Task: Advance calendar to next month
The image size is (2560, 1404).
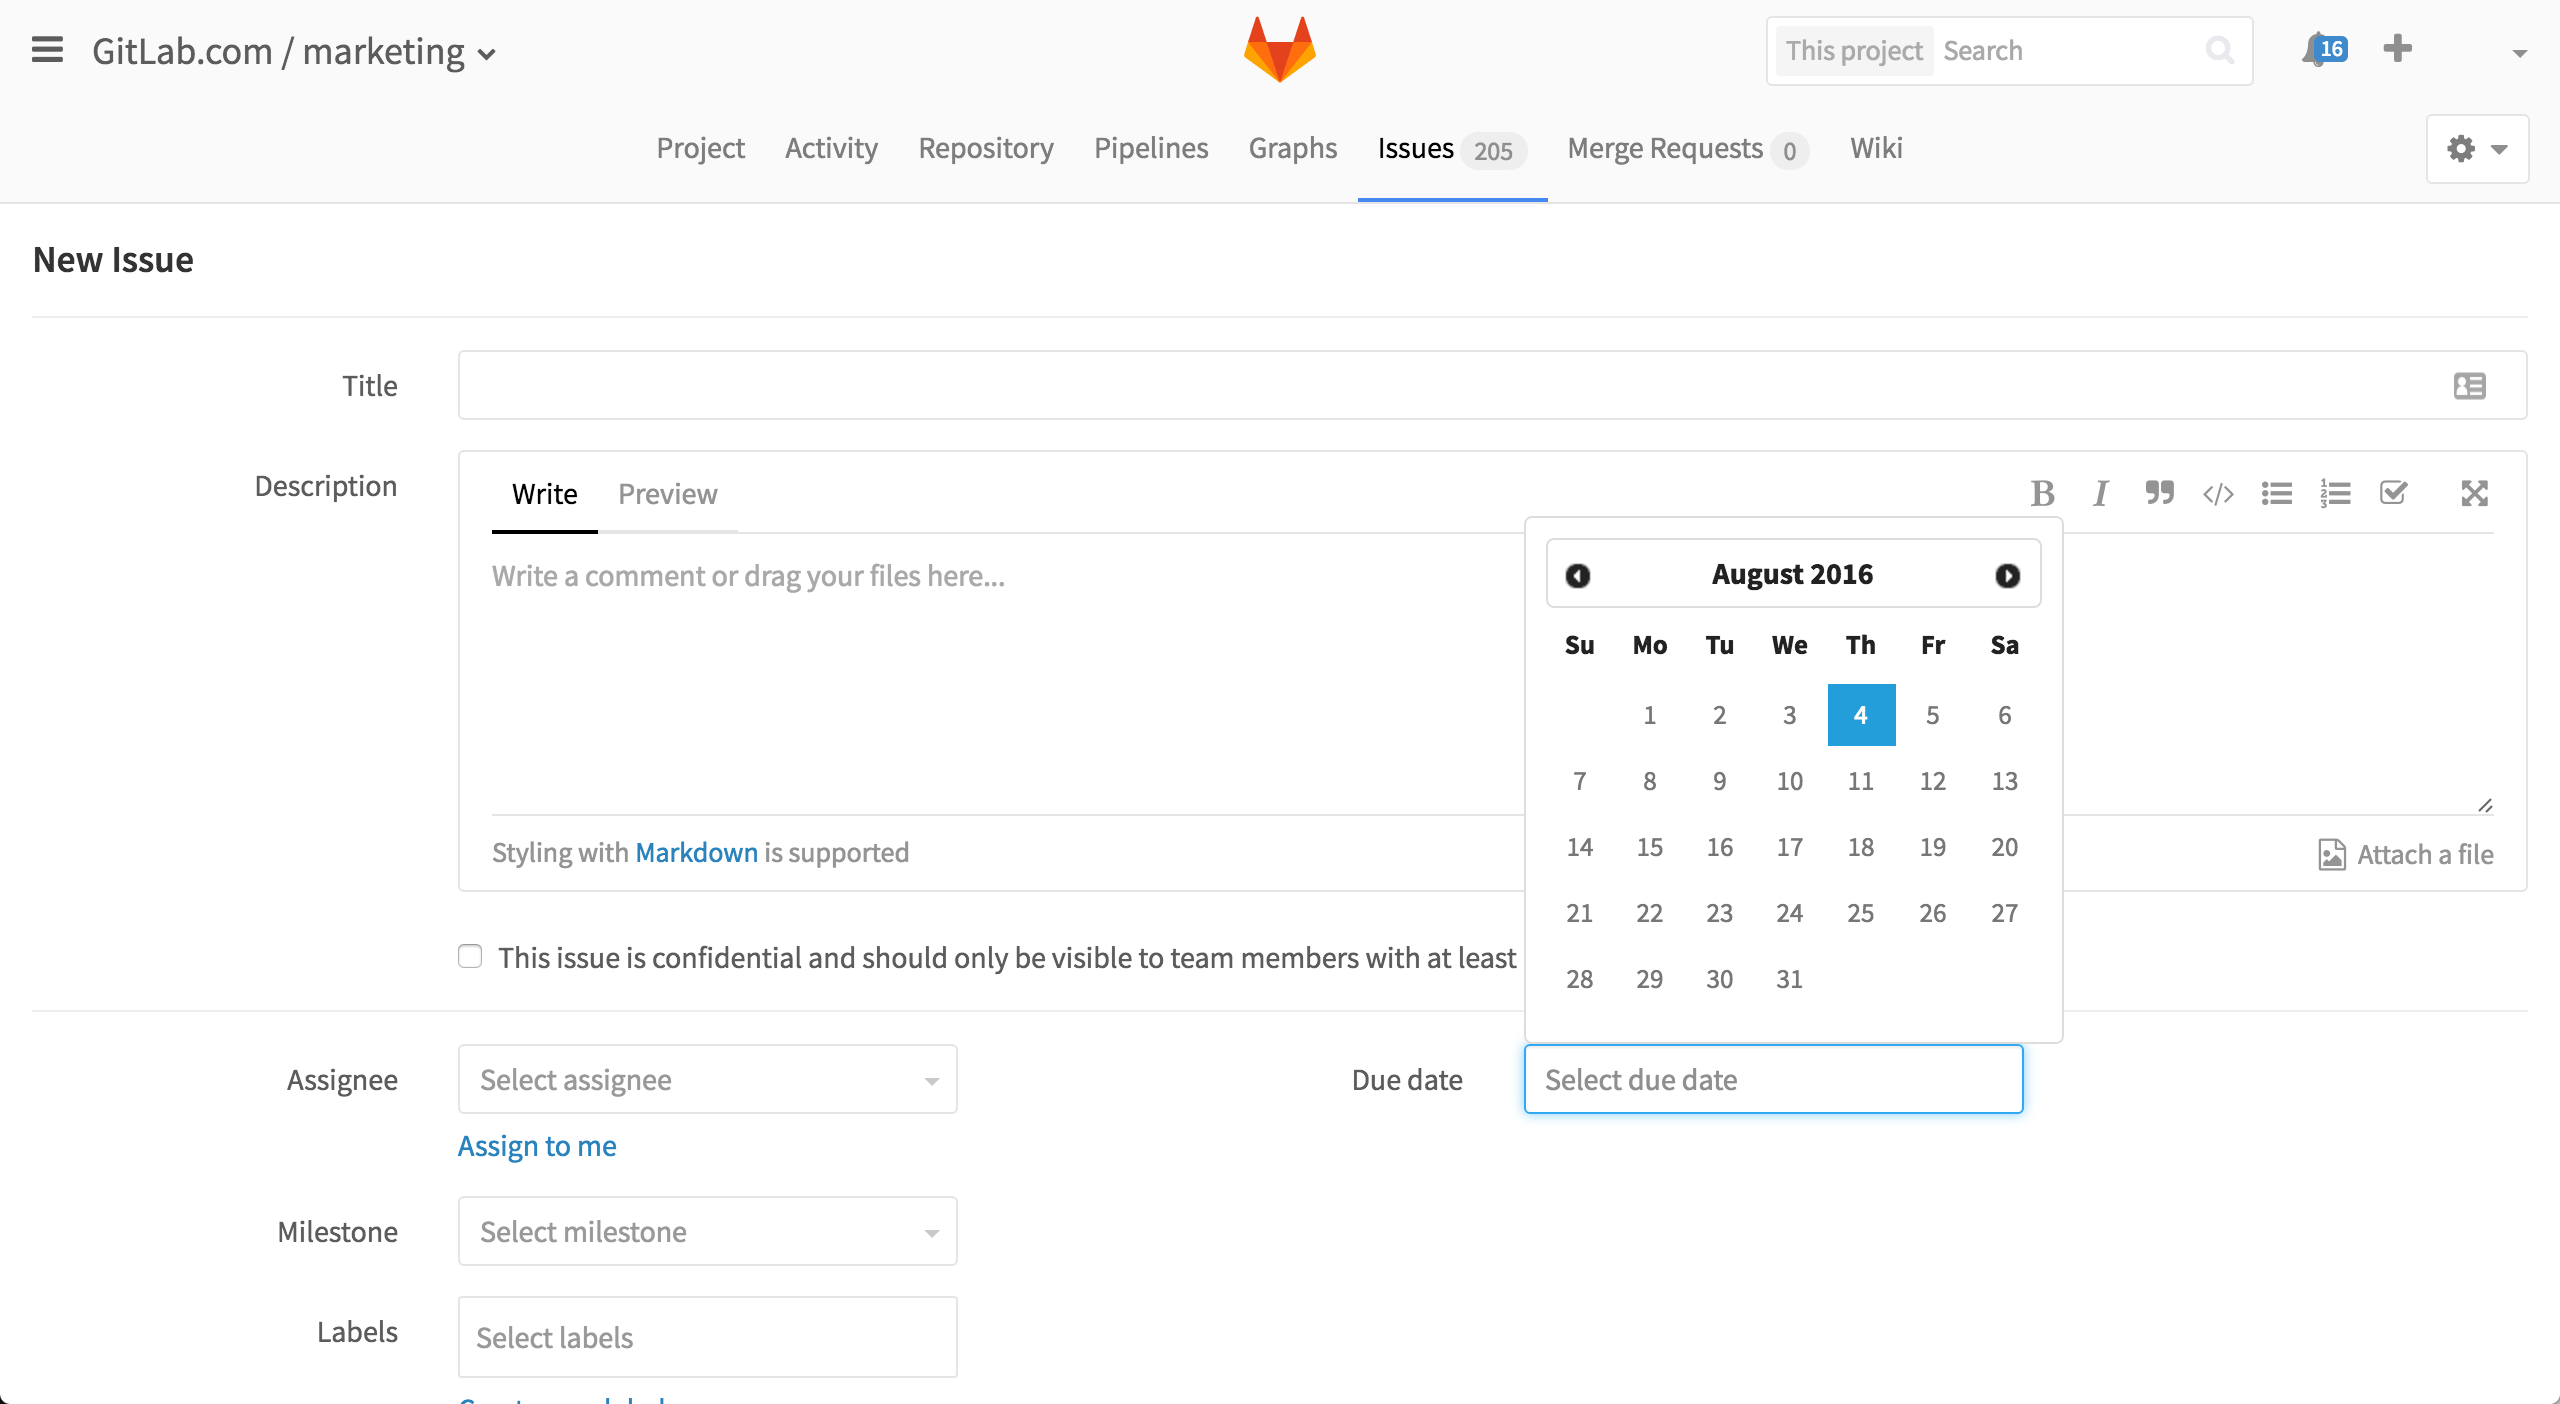Action: pyautogui.click(x=2007, y=575)
